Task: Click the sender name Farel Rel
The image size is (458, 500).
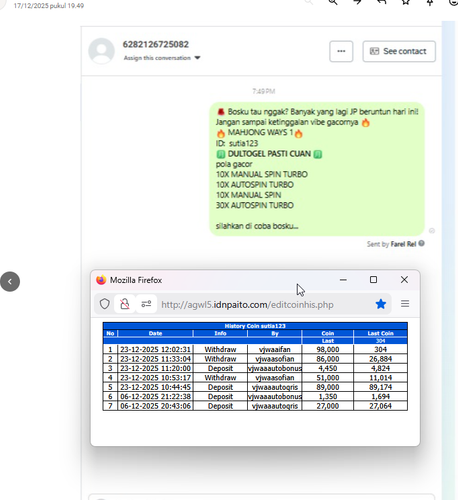Action: 403,244
